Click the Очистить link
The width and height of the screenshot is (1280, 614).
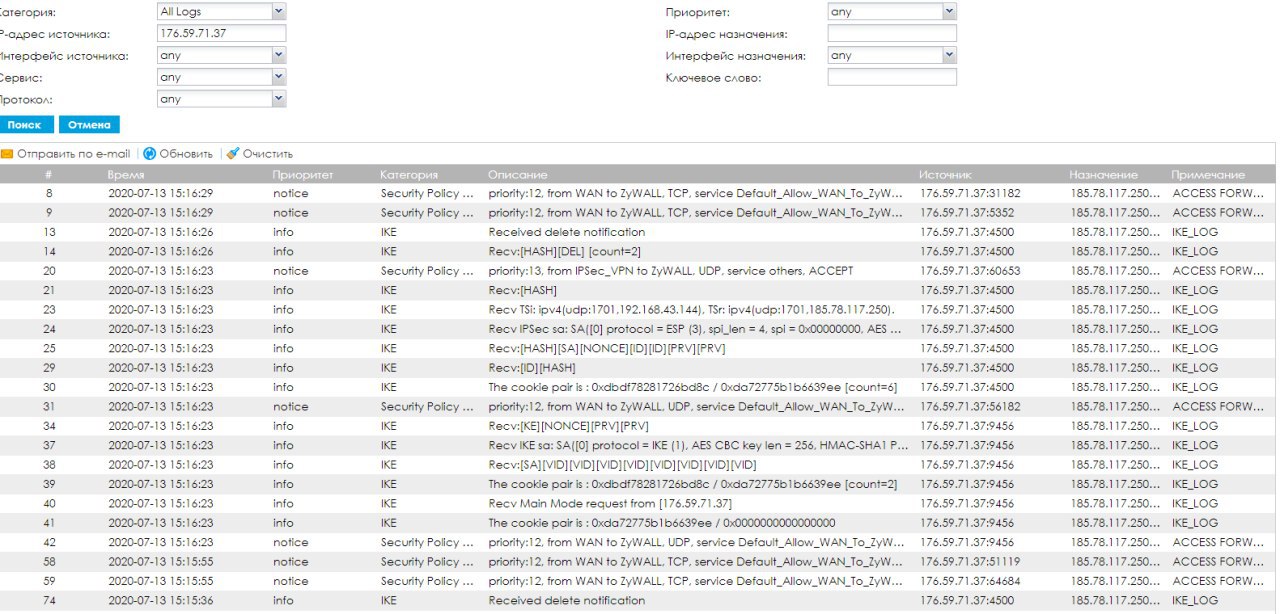tap(268, 154)
